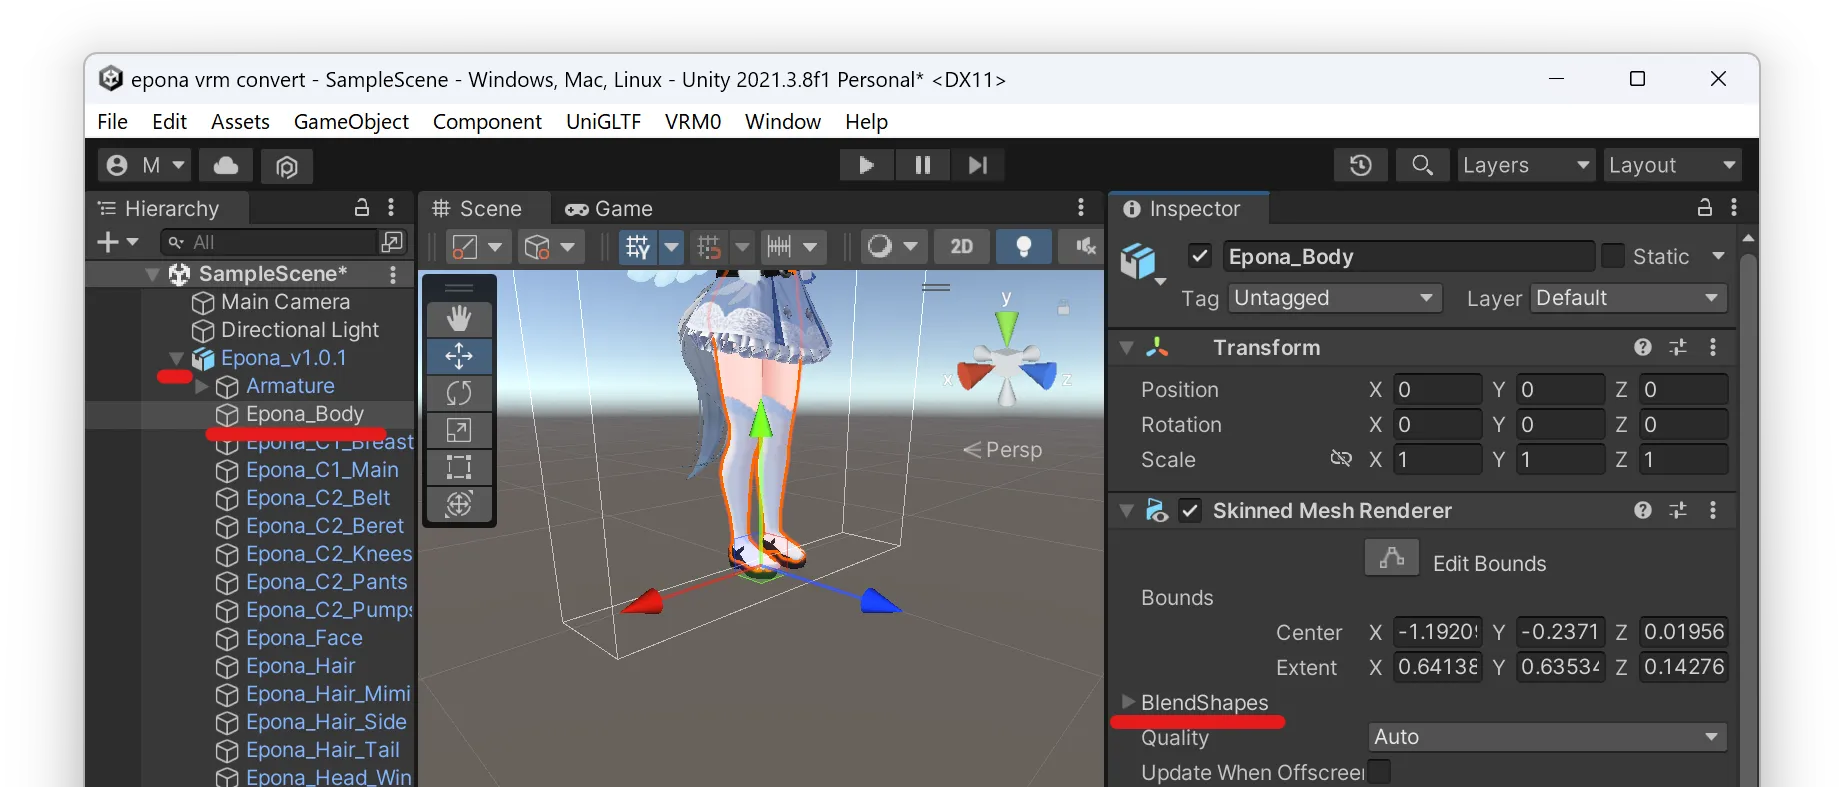Click the add object plus button
This screenshot has width=1844, height=787.
118,242
